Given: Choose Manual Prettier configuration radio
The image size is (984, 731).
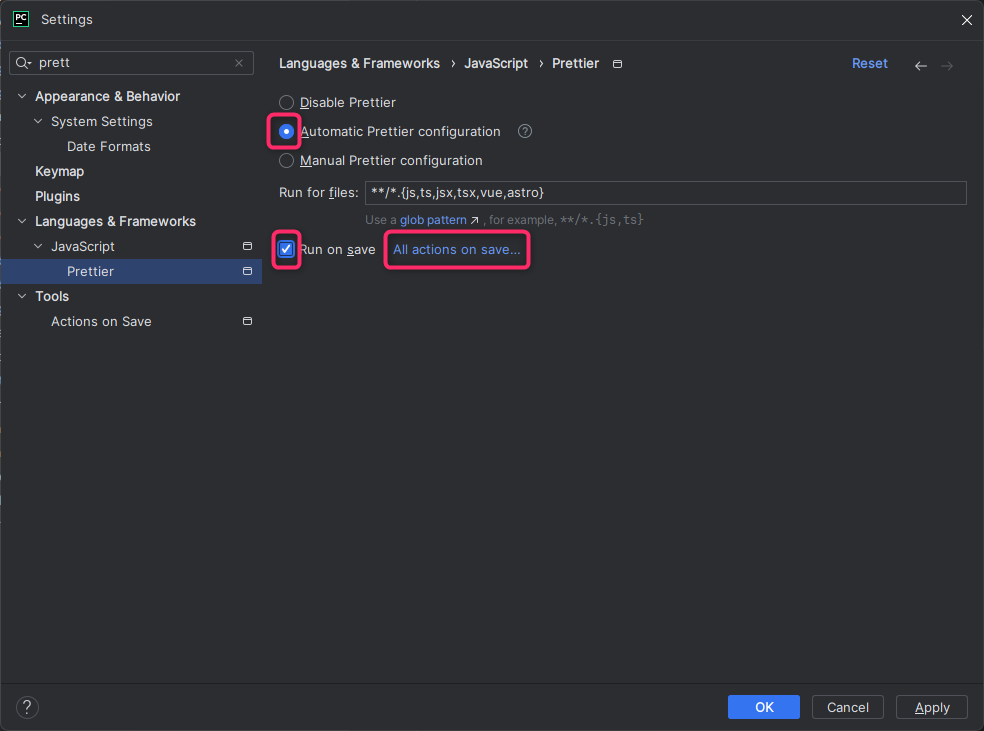Looking at the screenshot, I should (286, 161).
